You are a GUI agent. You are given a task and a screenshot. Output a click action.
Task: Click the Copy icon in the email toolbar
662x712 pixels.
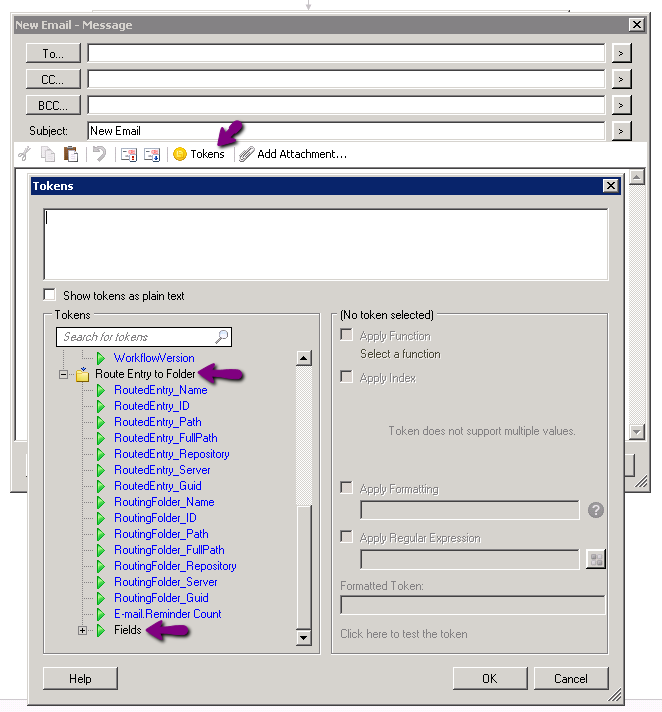(48, 154)
